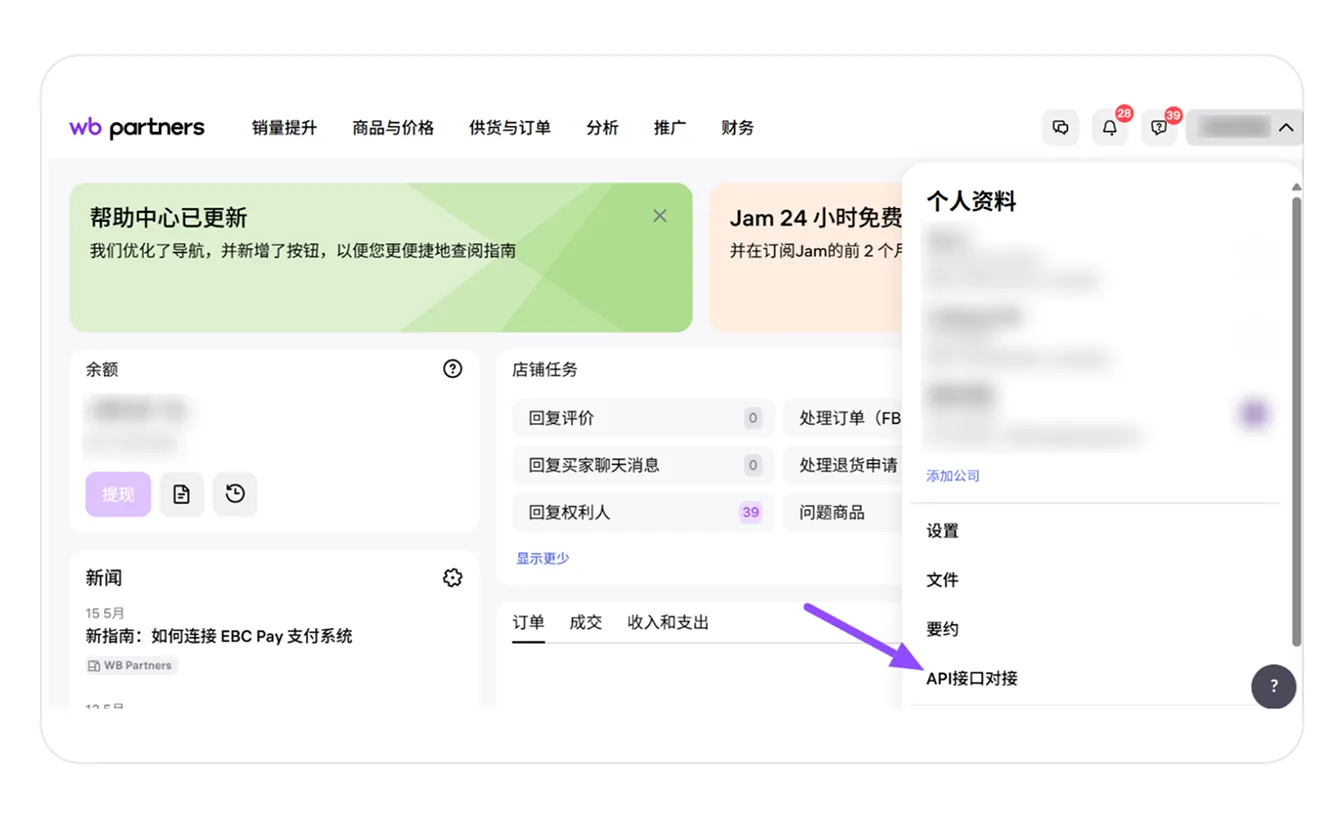Switch to the 成交 tab
Viewport: 1344px width, 818px height.
586,622
